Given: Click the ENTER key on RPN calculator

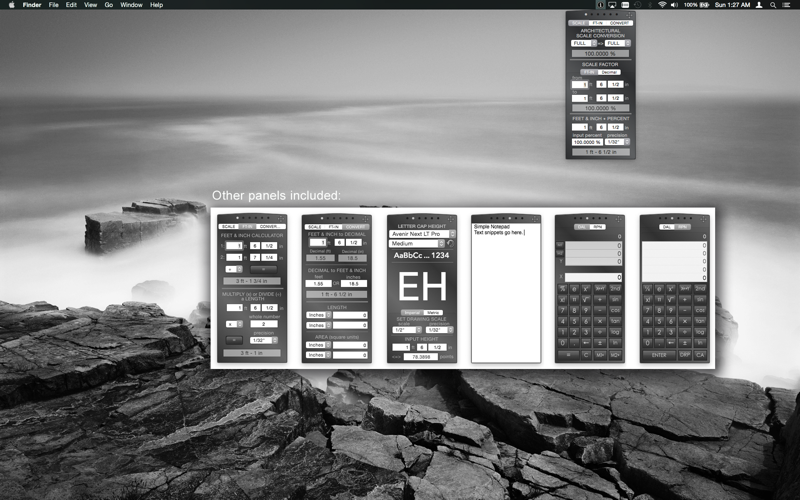Looking at the screenshot, I should pyautogui.click(x=659, y=355).
